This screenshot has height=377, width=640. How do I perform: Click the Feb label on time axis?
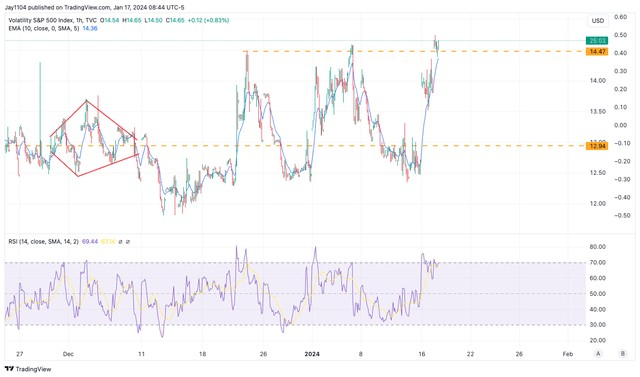pyautogui.click(x=567, y=354)
